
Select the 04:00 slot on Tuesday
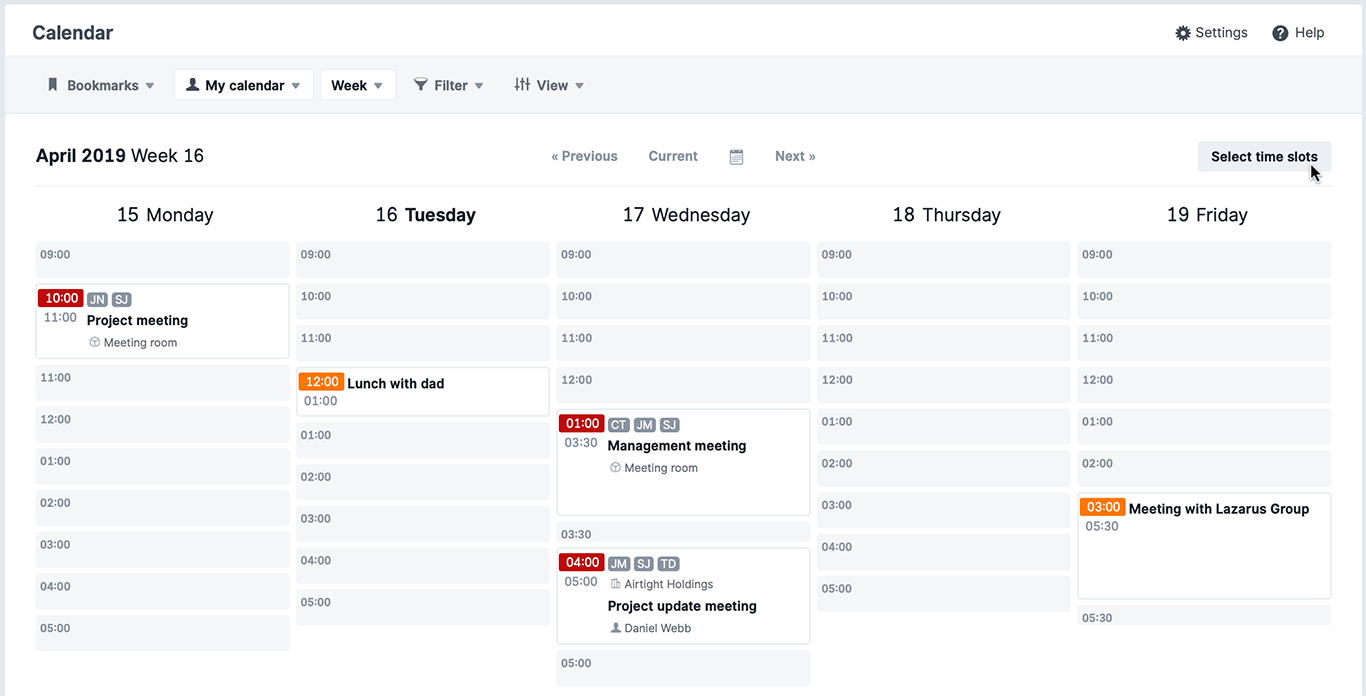(x=423, y=566)
